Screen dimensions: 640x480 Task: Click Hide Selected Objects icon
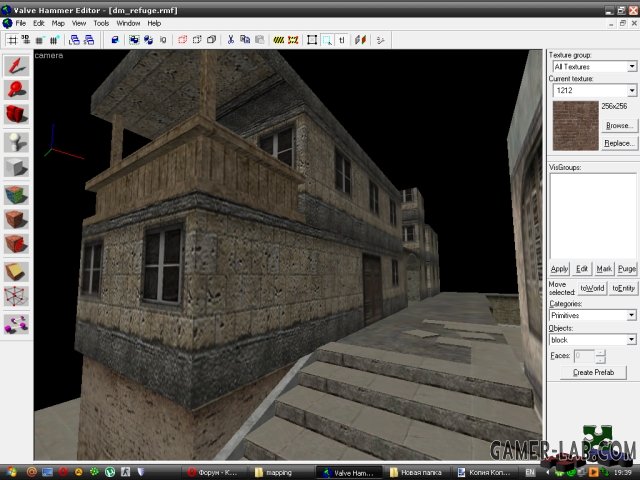pos(183,40)
